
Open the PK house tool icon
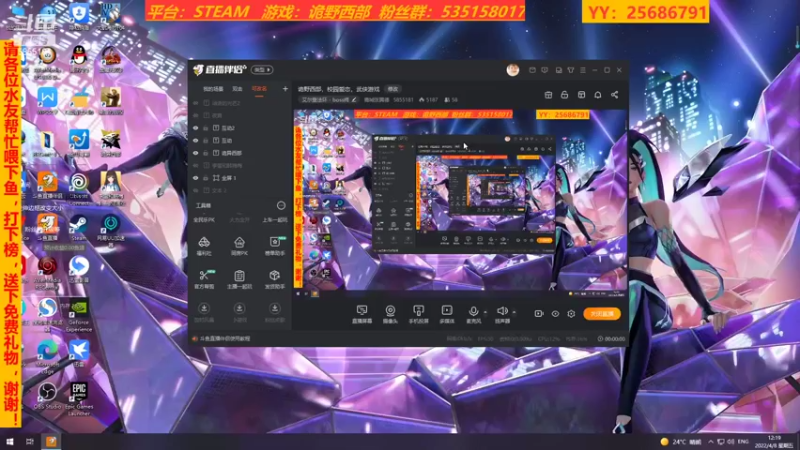coord(239,242)
